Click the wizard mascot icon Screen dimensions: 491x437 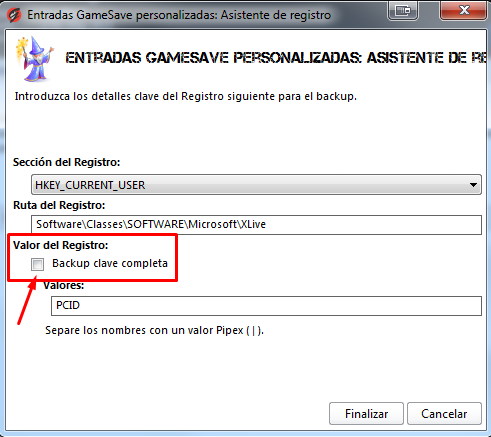pyautogui.click(x=35, y=59)
